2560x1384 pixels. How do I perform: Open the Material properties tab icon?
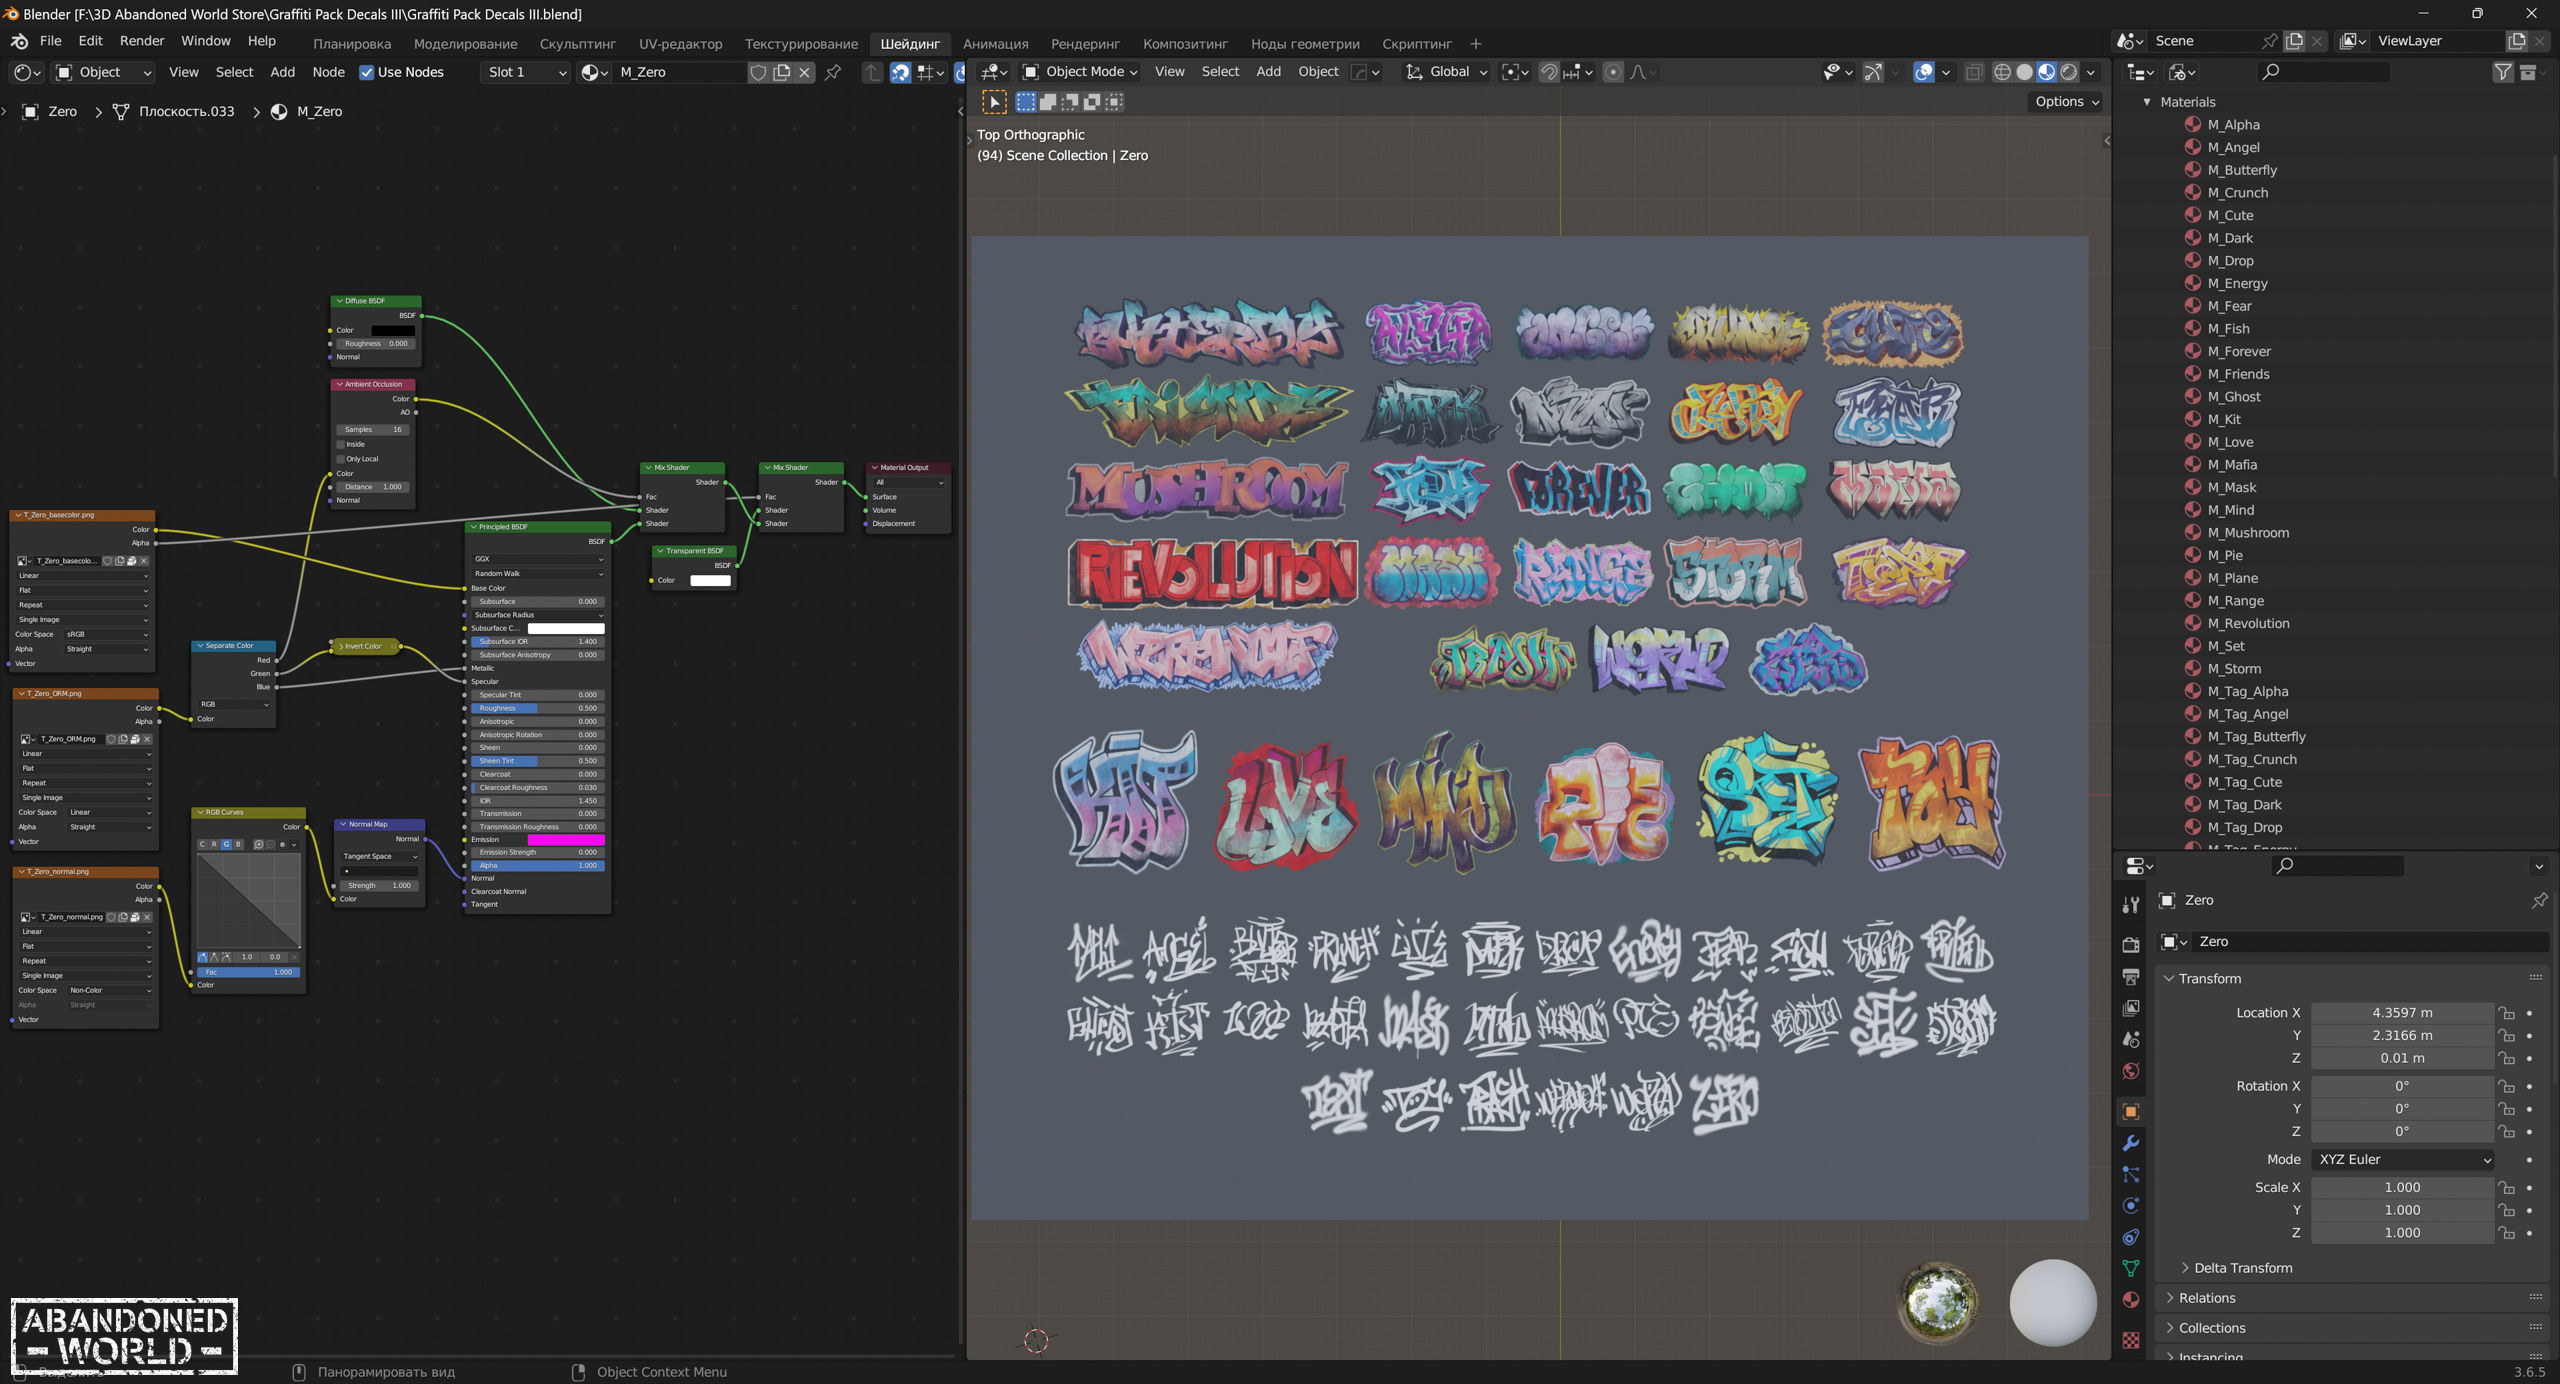[x=2131, y=1299]
